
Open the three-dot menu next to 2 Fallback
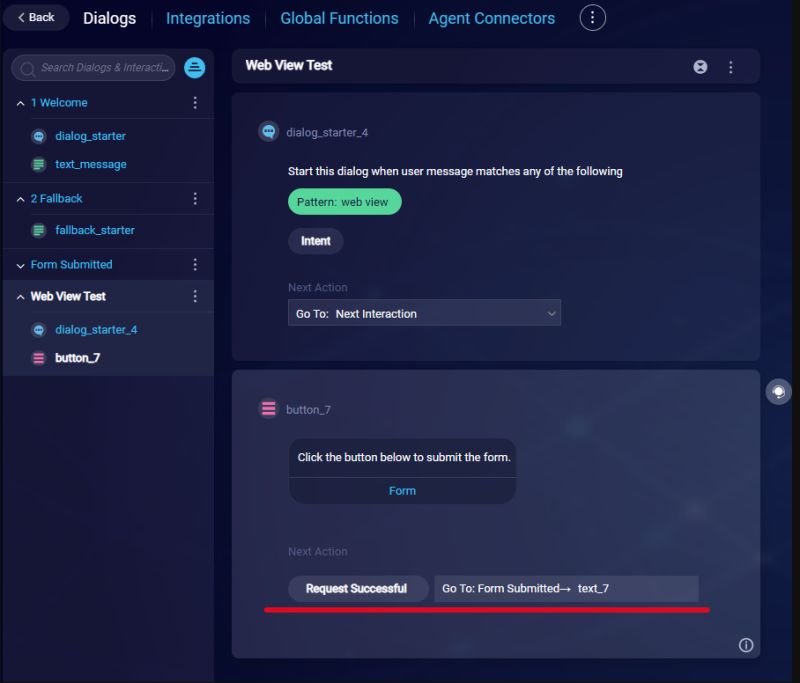click(195, 198)
